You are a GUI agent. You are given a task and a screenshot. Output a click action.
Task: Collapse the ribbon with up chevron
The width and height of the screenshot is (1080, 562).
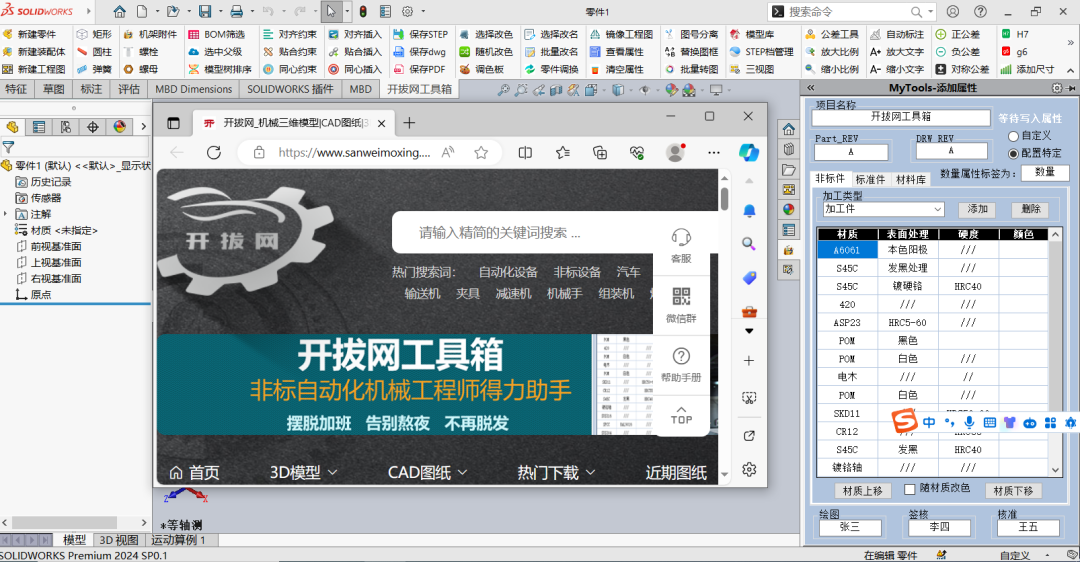[1070, 70]
